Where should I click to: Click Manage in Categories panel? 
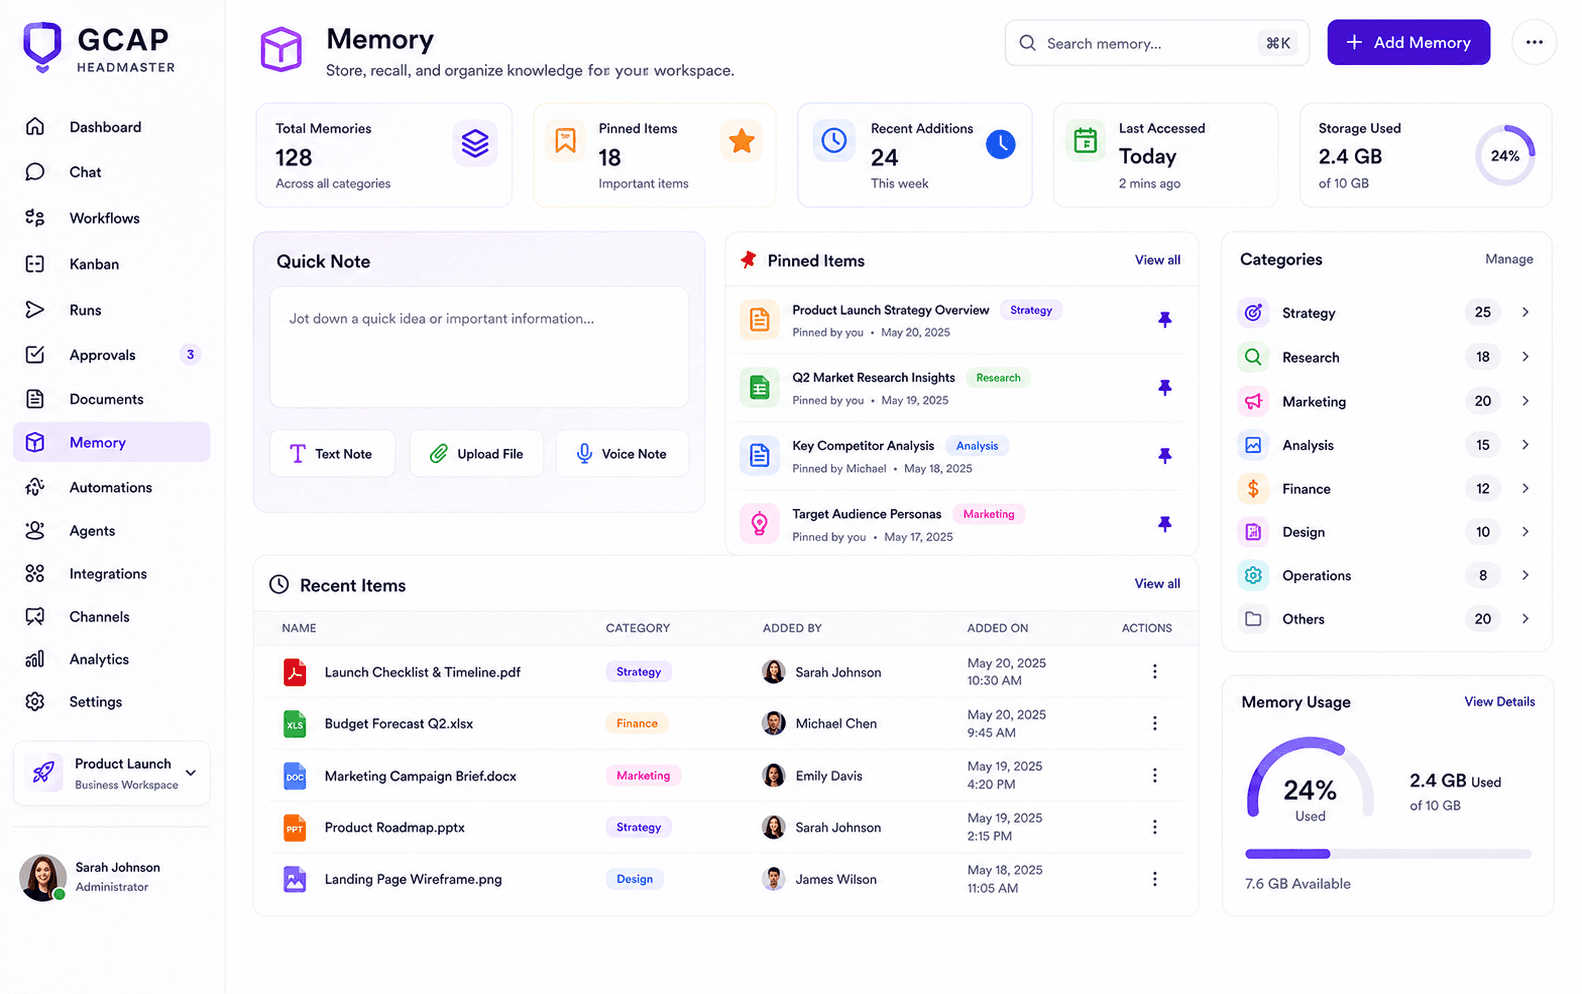tap(1509, 259)
